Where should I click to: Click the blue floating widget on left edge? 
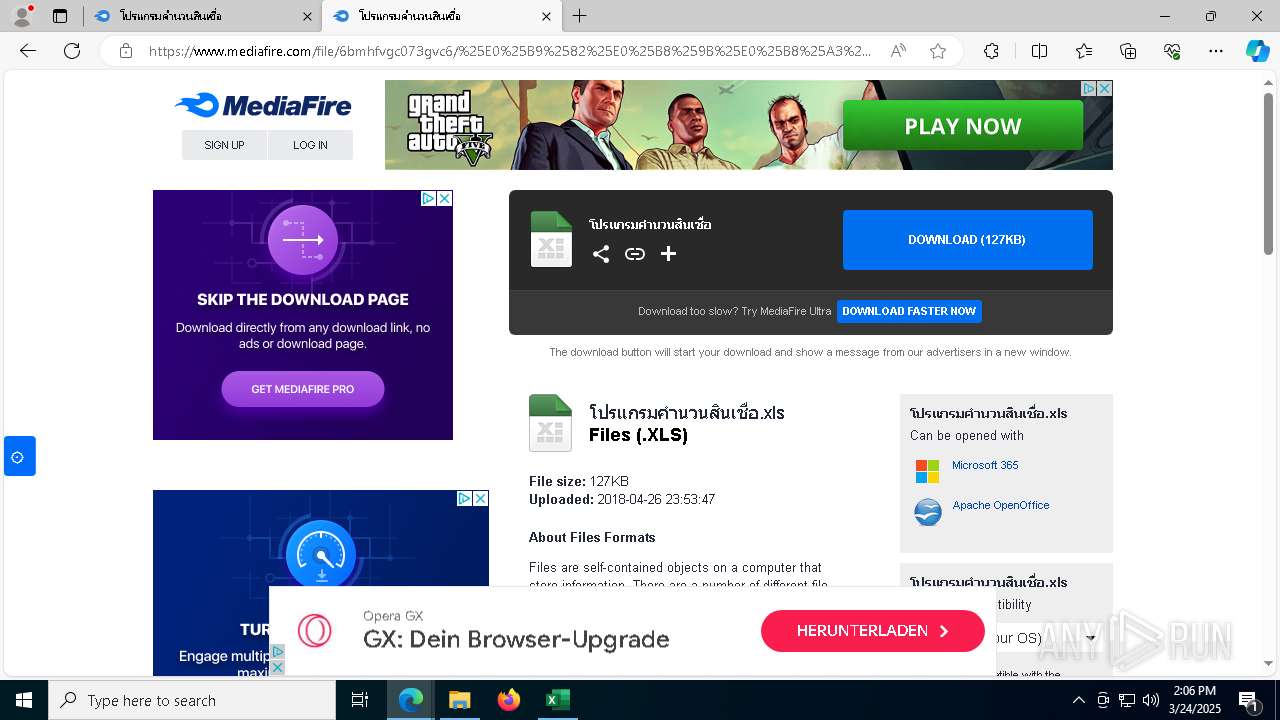click(19, 456)
